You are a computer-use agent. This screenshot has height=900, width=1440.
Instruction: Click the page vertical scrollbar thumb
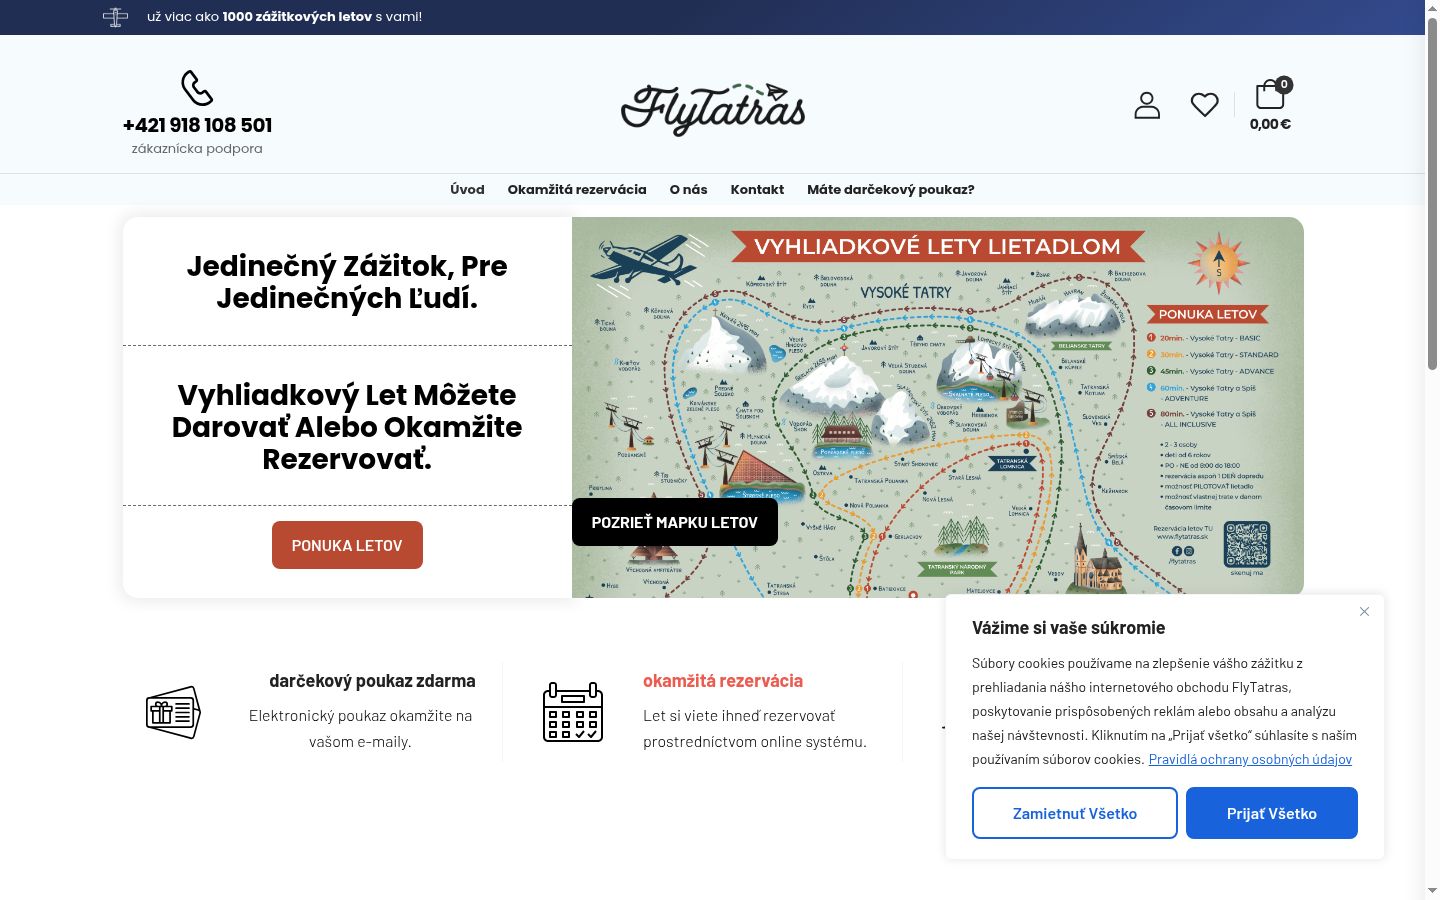click(x=1432, y=193)
